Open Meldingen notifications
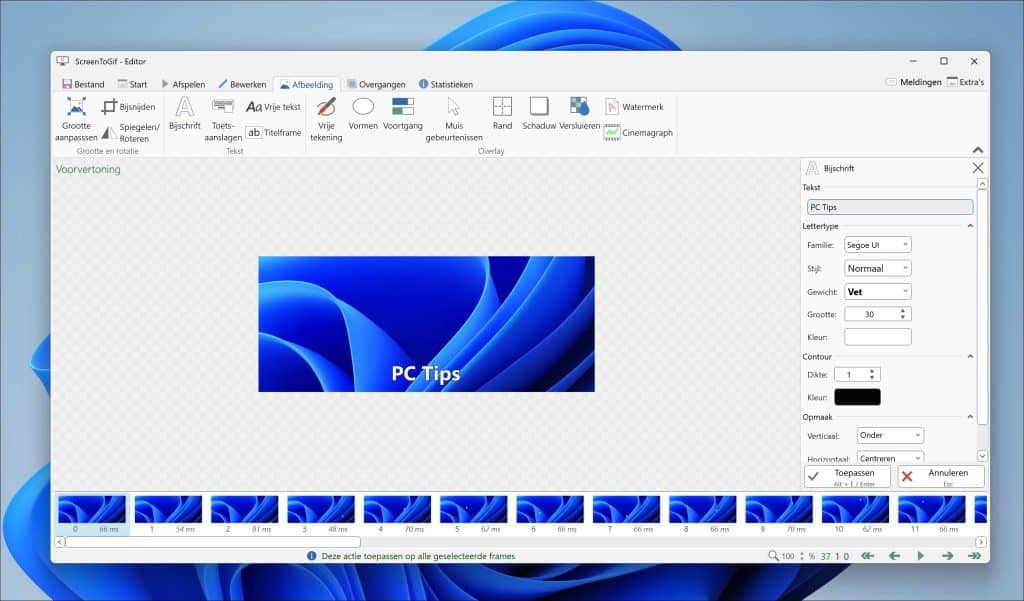Viewport: 1024px width, 601px height. (914, 82)
